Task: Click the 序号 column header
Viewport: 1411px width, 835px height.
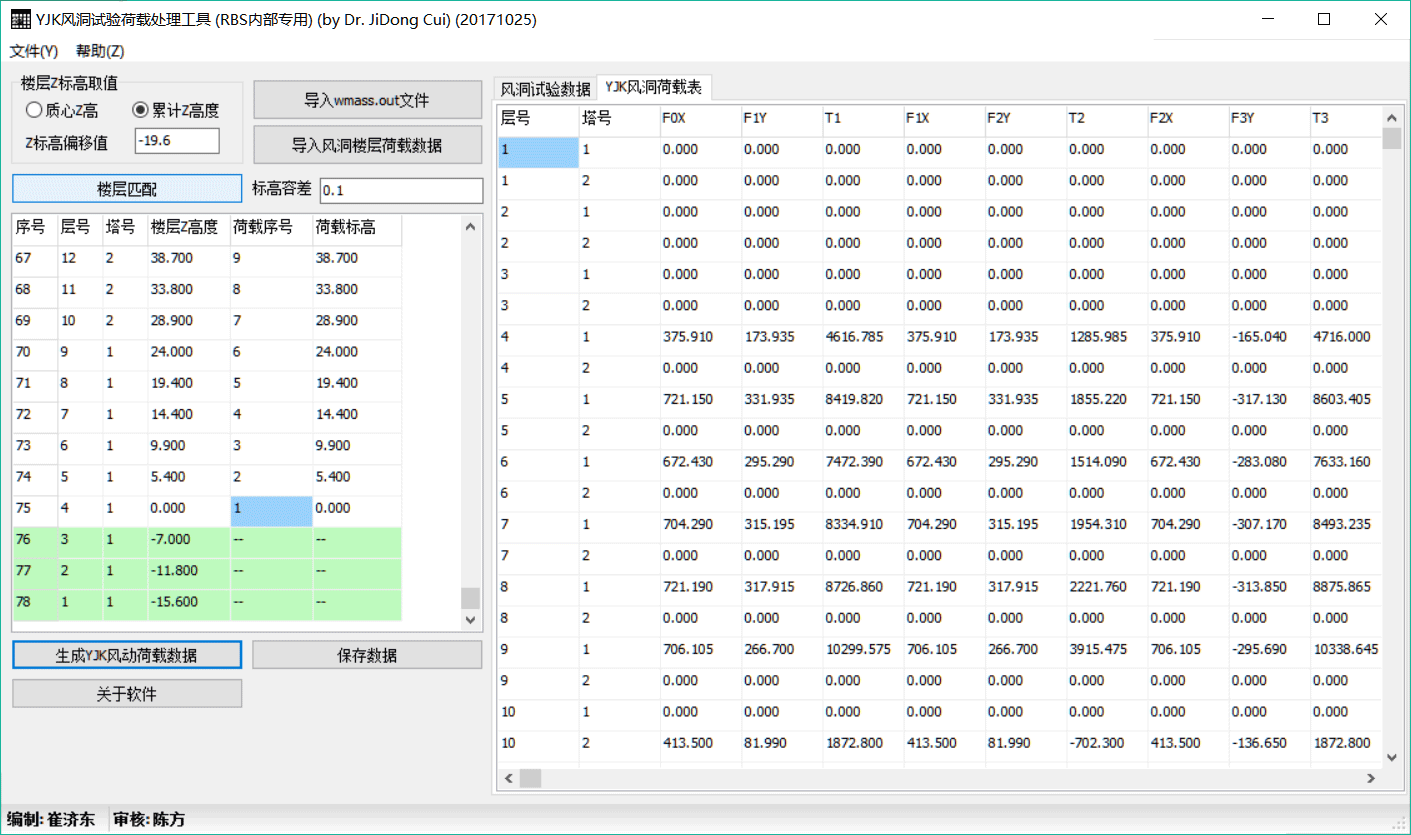Action: [x=34, y=227]
